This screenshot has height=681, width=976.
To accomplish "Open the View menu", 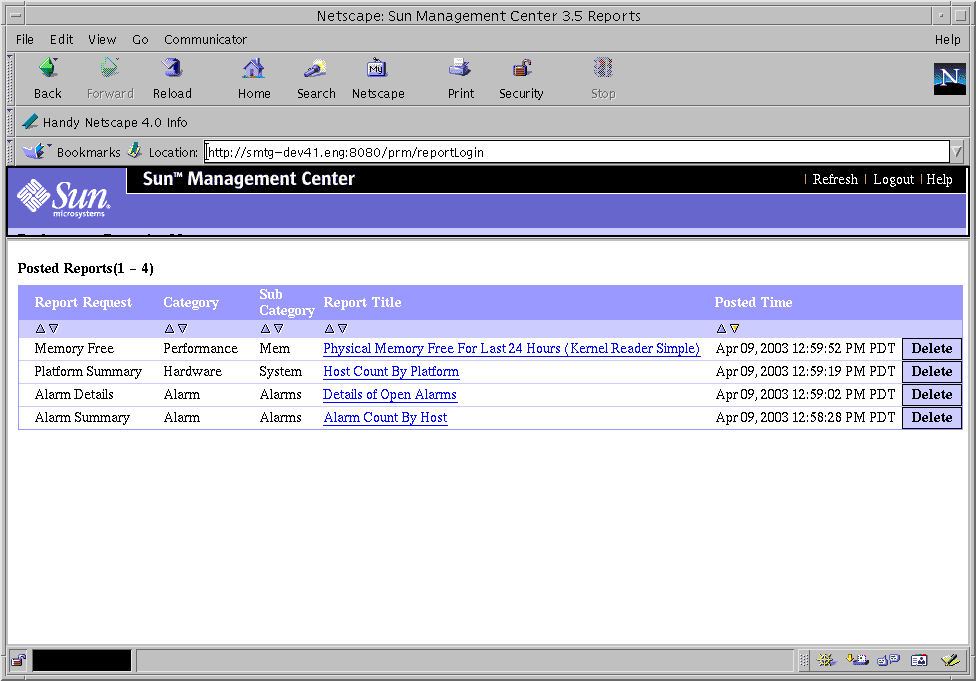I will pos(102,40).
